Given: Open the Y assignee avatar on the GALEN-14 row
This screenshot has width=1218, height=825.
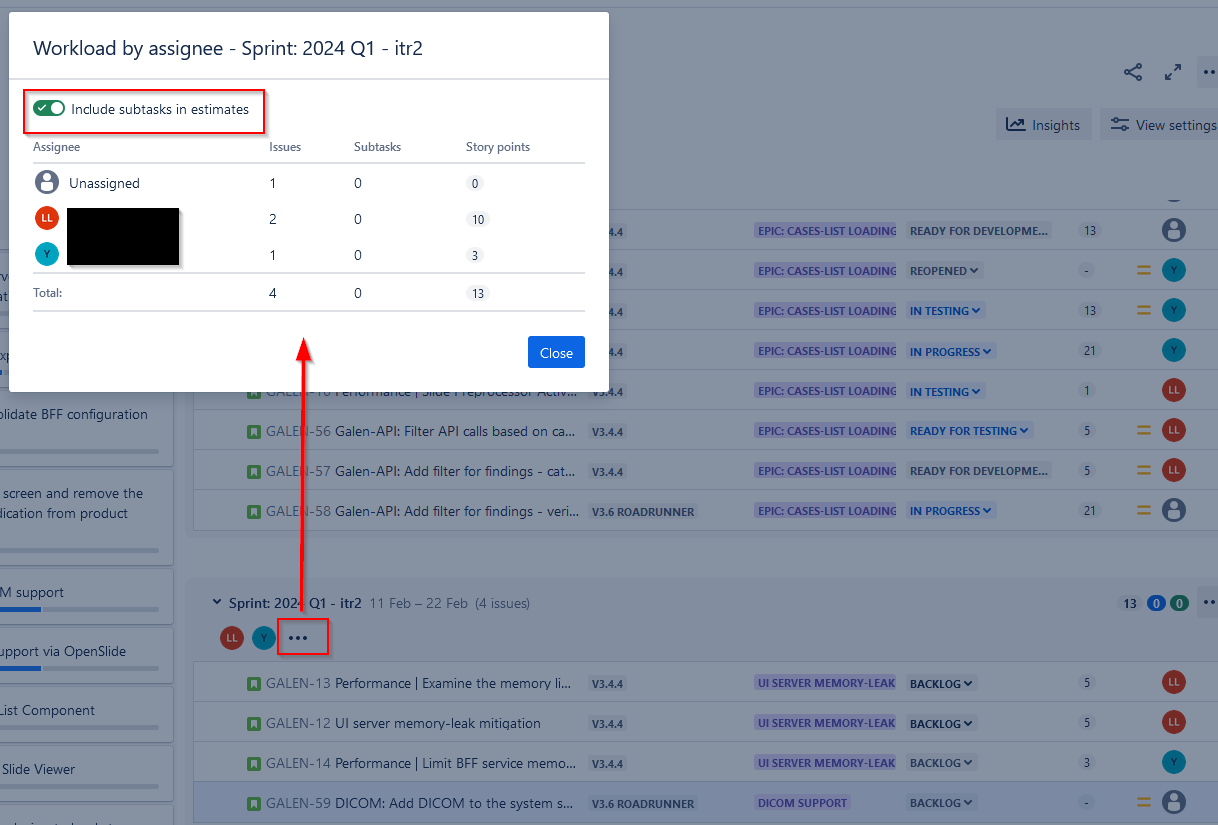Looking at the screenshot, I should click(x=1174, y=763).
